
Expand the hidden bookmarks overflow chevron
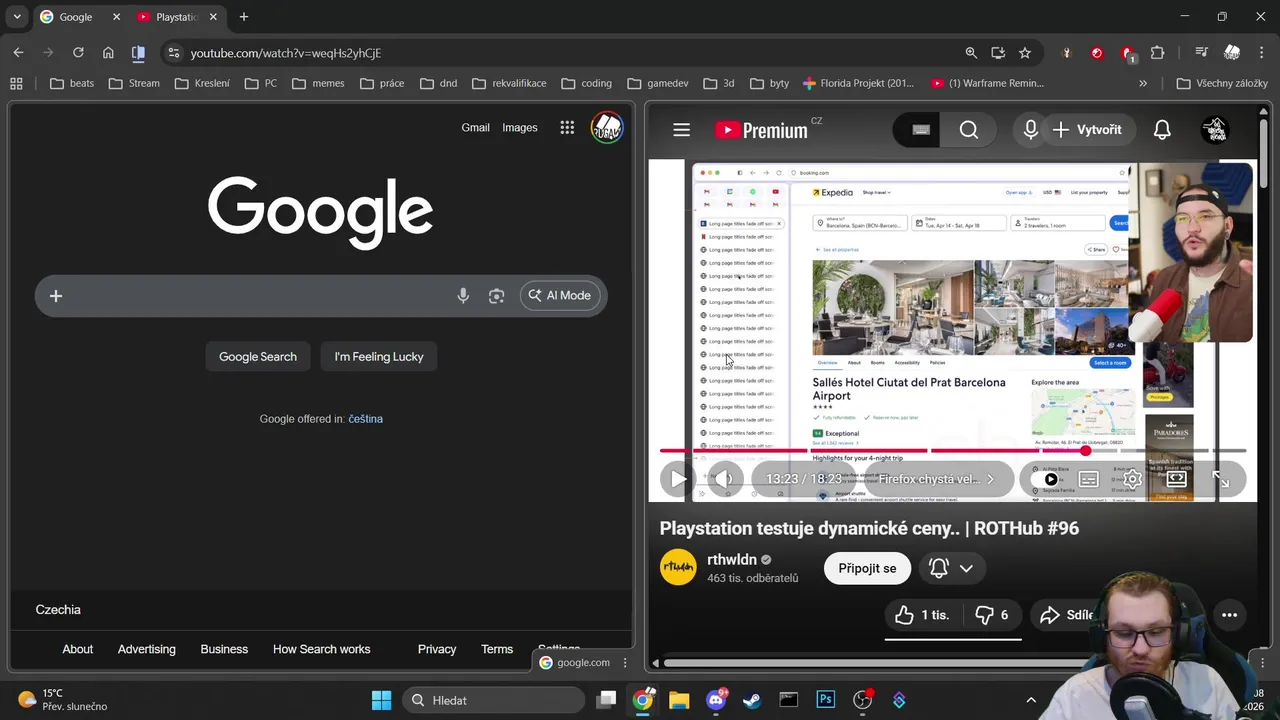point(1143,83)
